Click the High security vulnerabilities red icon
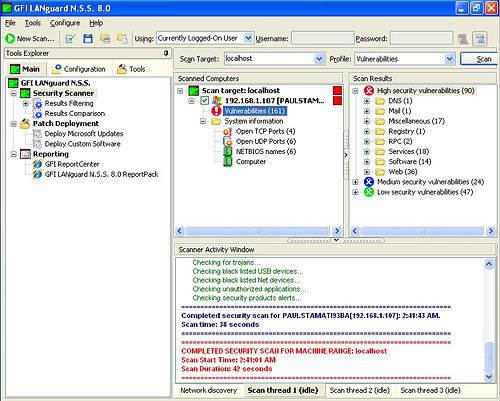500x401 pixels. tap(369, 91)
